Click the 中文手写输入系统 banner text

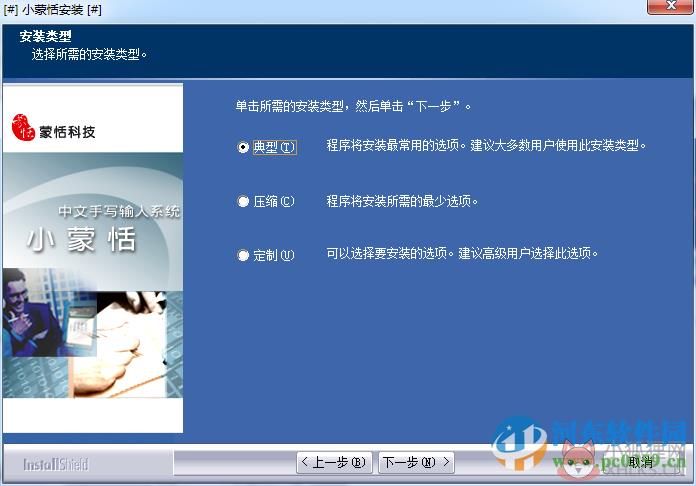[119, 211]
